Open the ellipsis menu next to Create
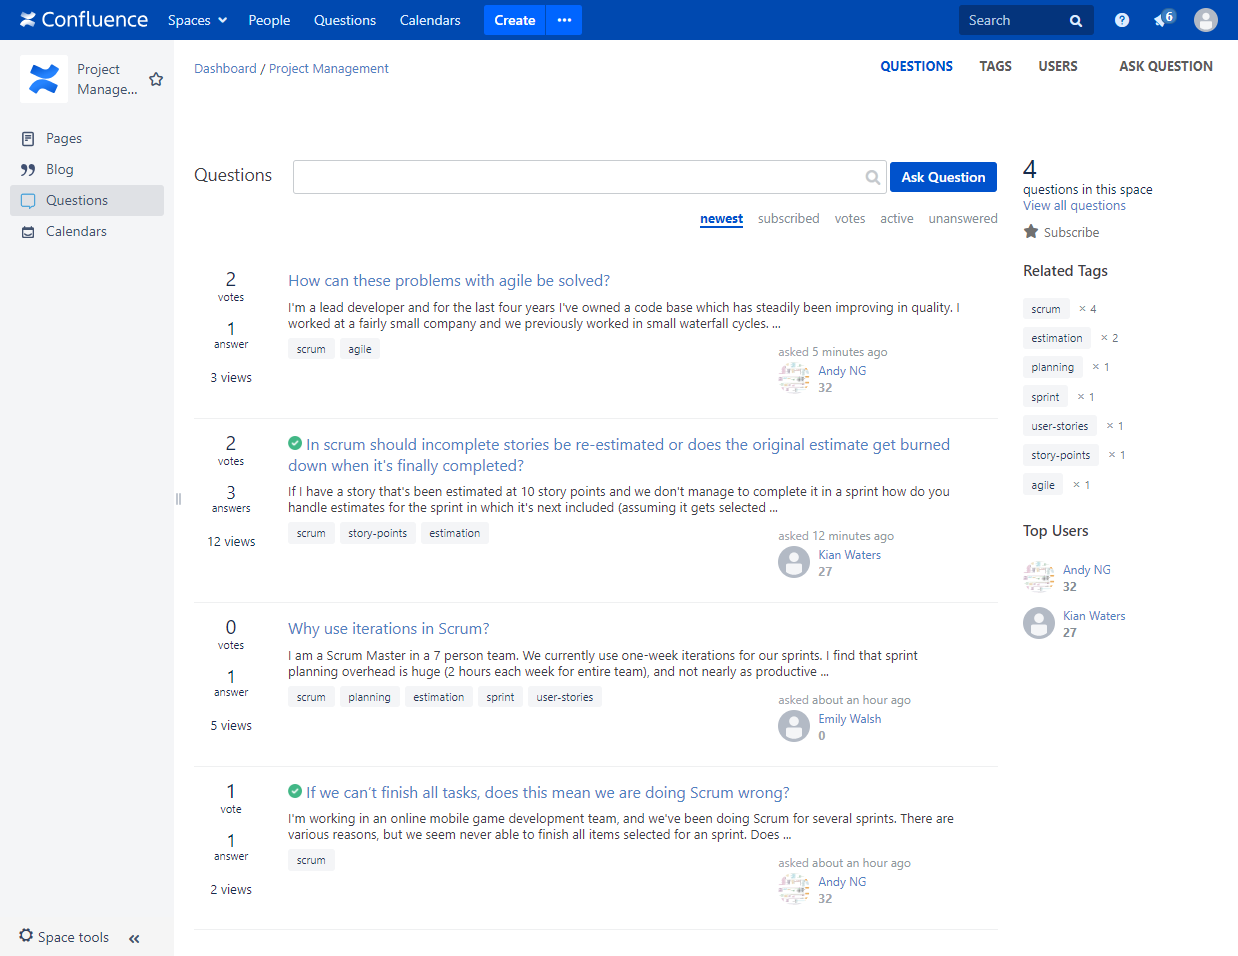Screen dimensions: 1238x956 [x=563, y=19]
